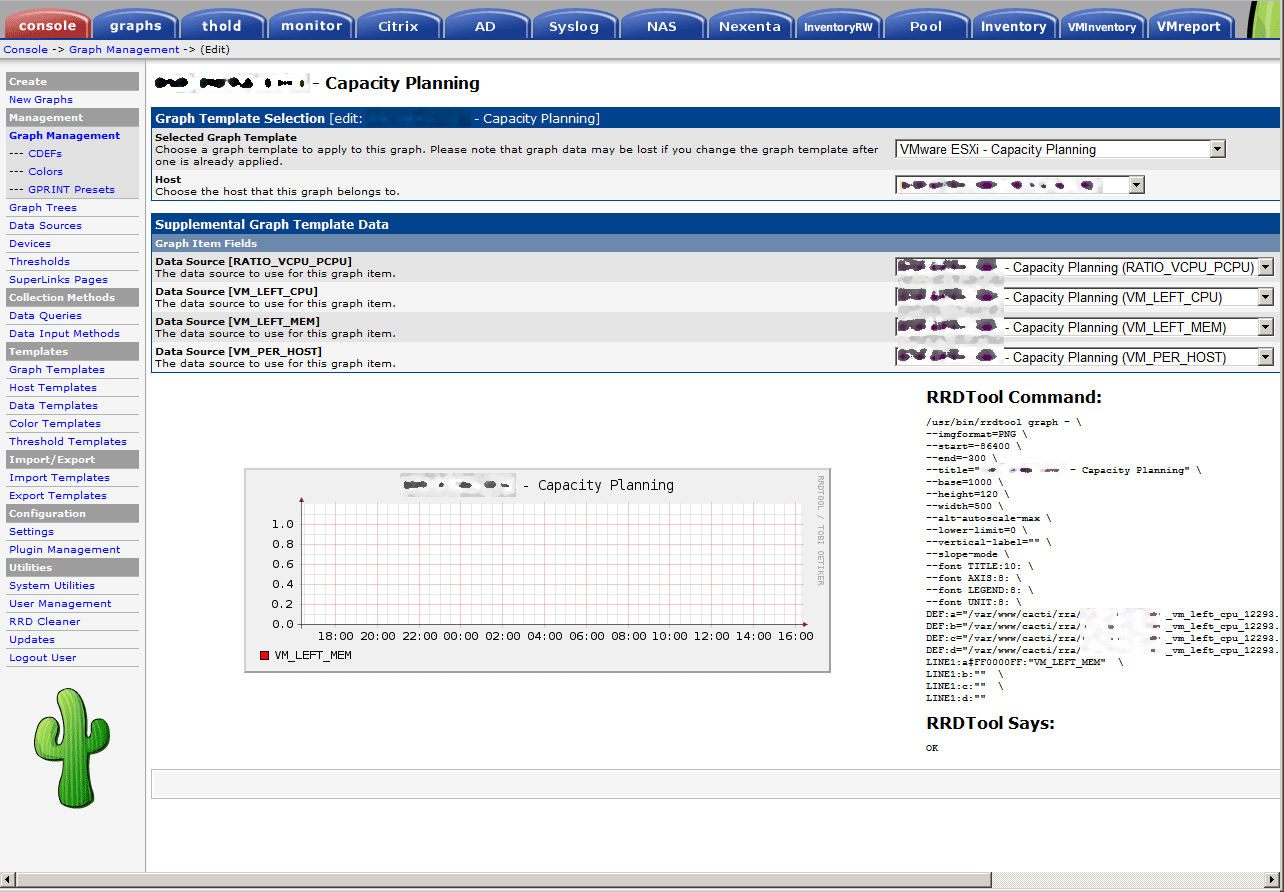
Task: Switch to the graphs tab
Action: tap(136, 26)
